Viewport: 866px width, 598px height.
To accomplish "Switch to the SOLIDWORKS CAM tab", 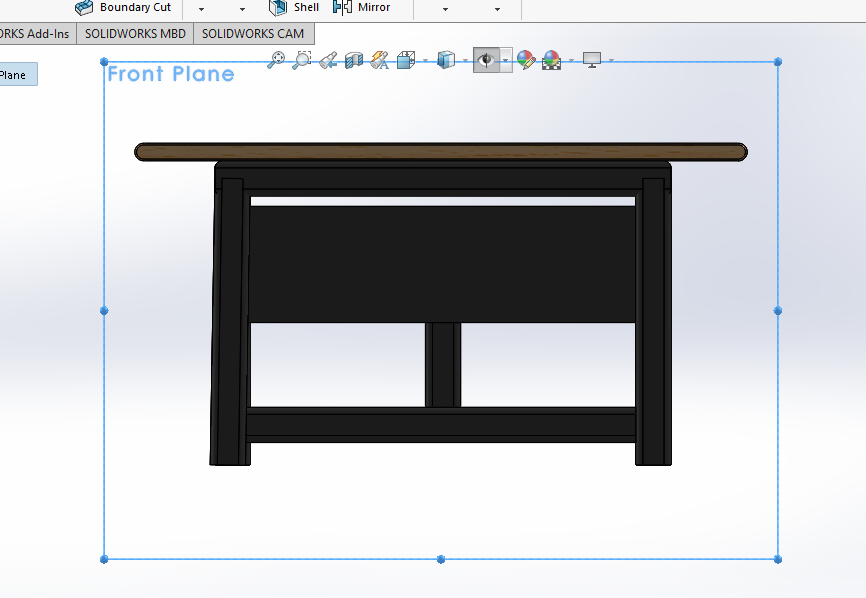I will tap(253, 33).
